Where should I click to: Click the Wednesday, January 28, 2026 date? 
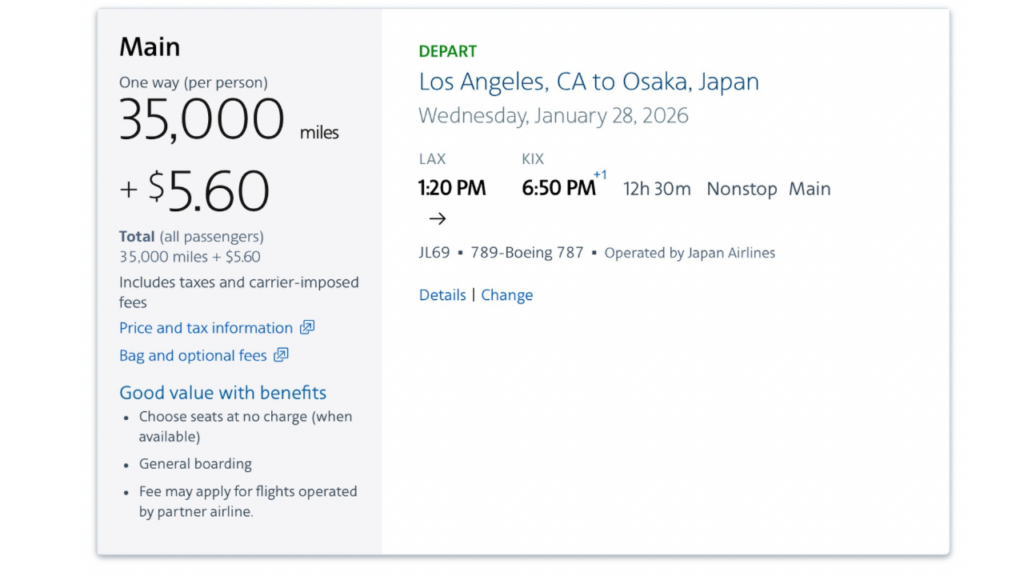click(x=553, y=115)
